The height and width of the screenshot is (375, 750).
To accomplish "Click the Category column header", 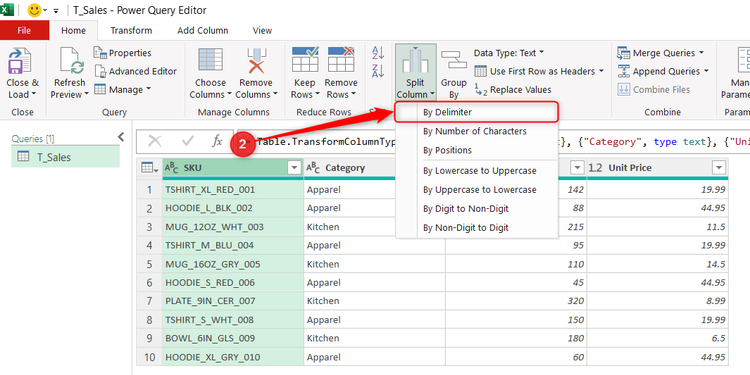I will click(350, 168).
